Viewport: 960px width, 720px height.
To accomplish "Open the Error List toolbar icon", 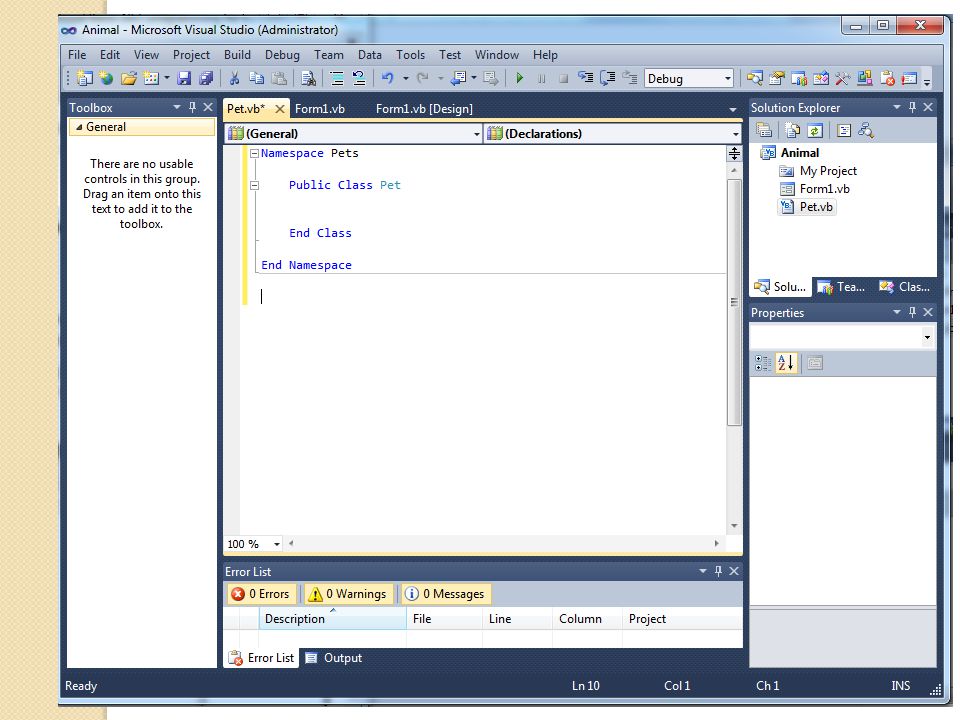I will pyautogui.click(x=887, y=78).
